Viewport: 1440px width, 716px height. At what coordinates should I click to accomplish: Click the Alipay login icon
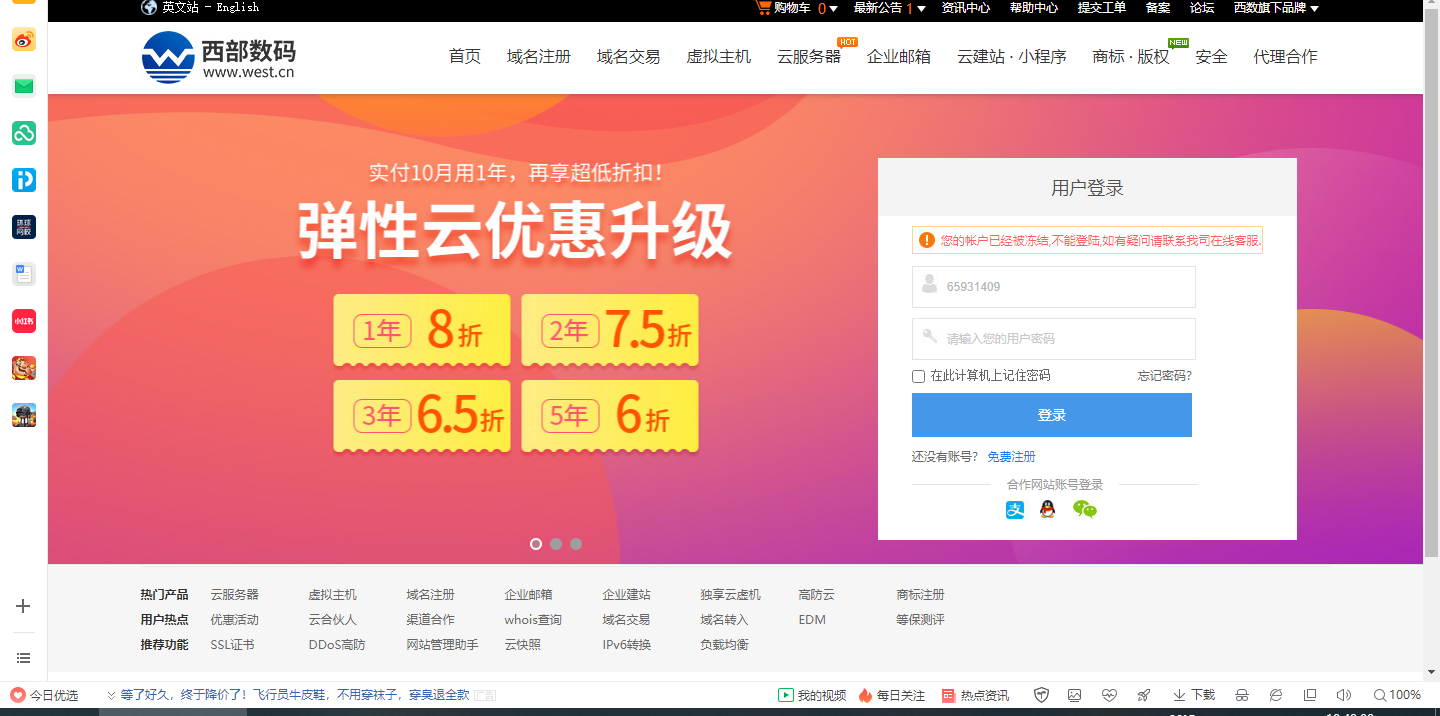click(1015, 510)
